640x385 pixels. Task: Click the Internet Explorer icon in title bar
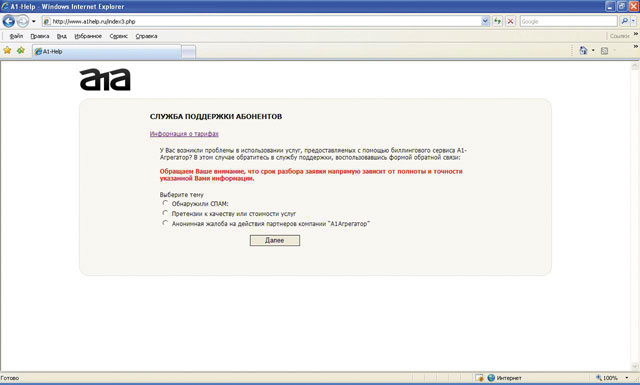click(5, 7)
